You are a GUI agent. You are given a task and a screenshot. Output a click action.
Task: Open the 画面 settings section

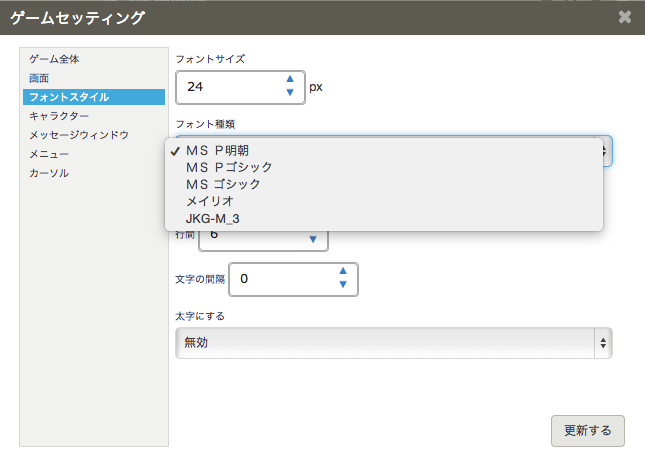click(x=39, y=78)
